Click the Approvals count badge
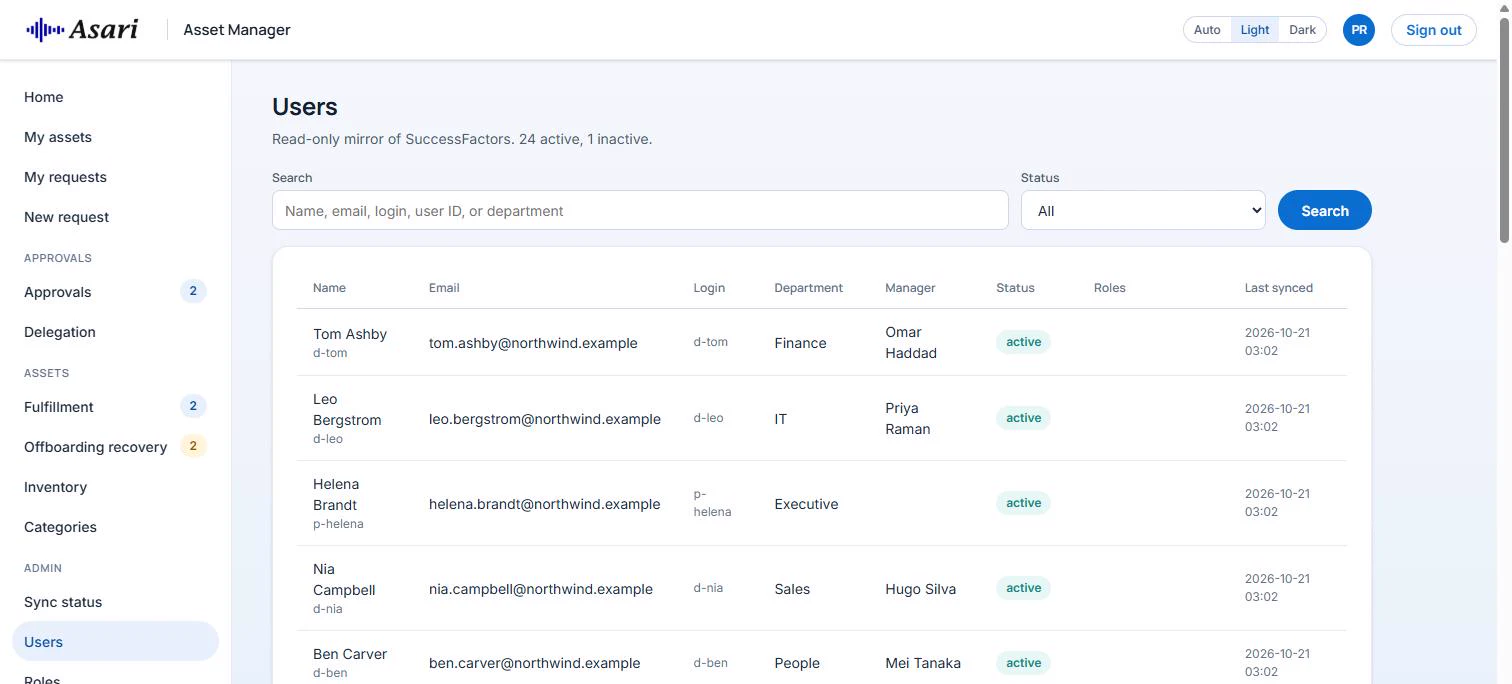Image resolution: width=1512 pixels, height=684 pixels. (193, 291)
